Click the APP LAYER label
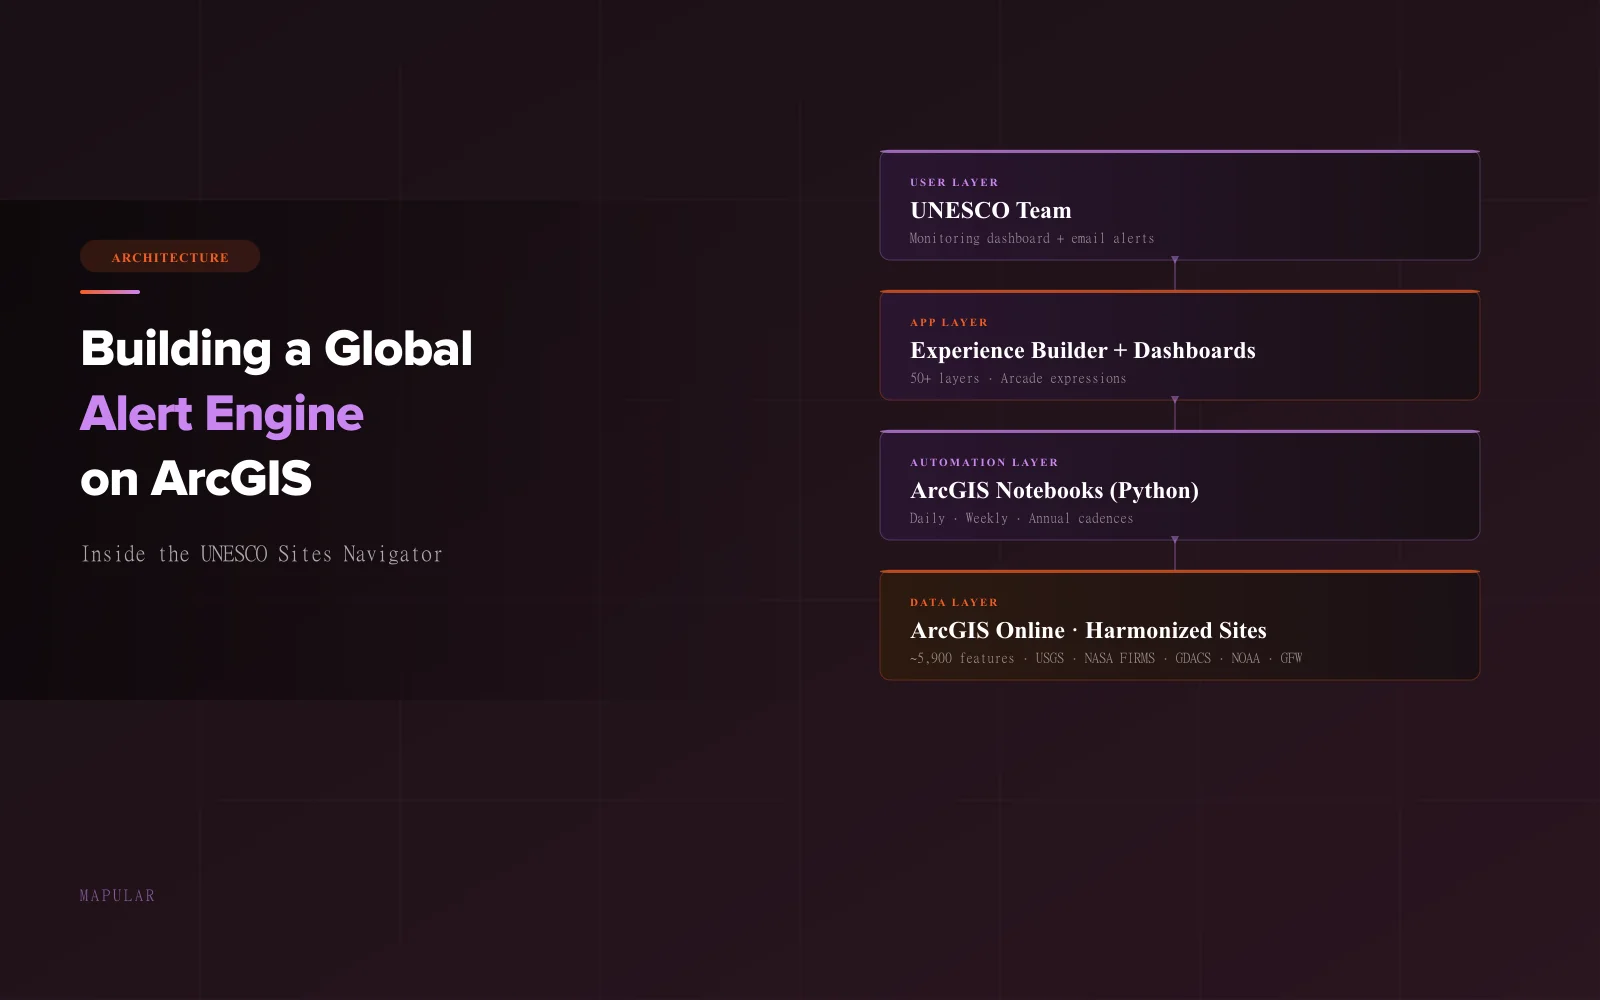This screenshot has height=1000, width=1600. (x=948, y=322)
